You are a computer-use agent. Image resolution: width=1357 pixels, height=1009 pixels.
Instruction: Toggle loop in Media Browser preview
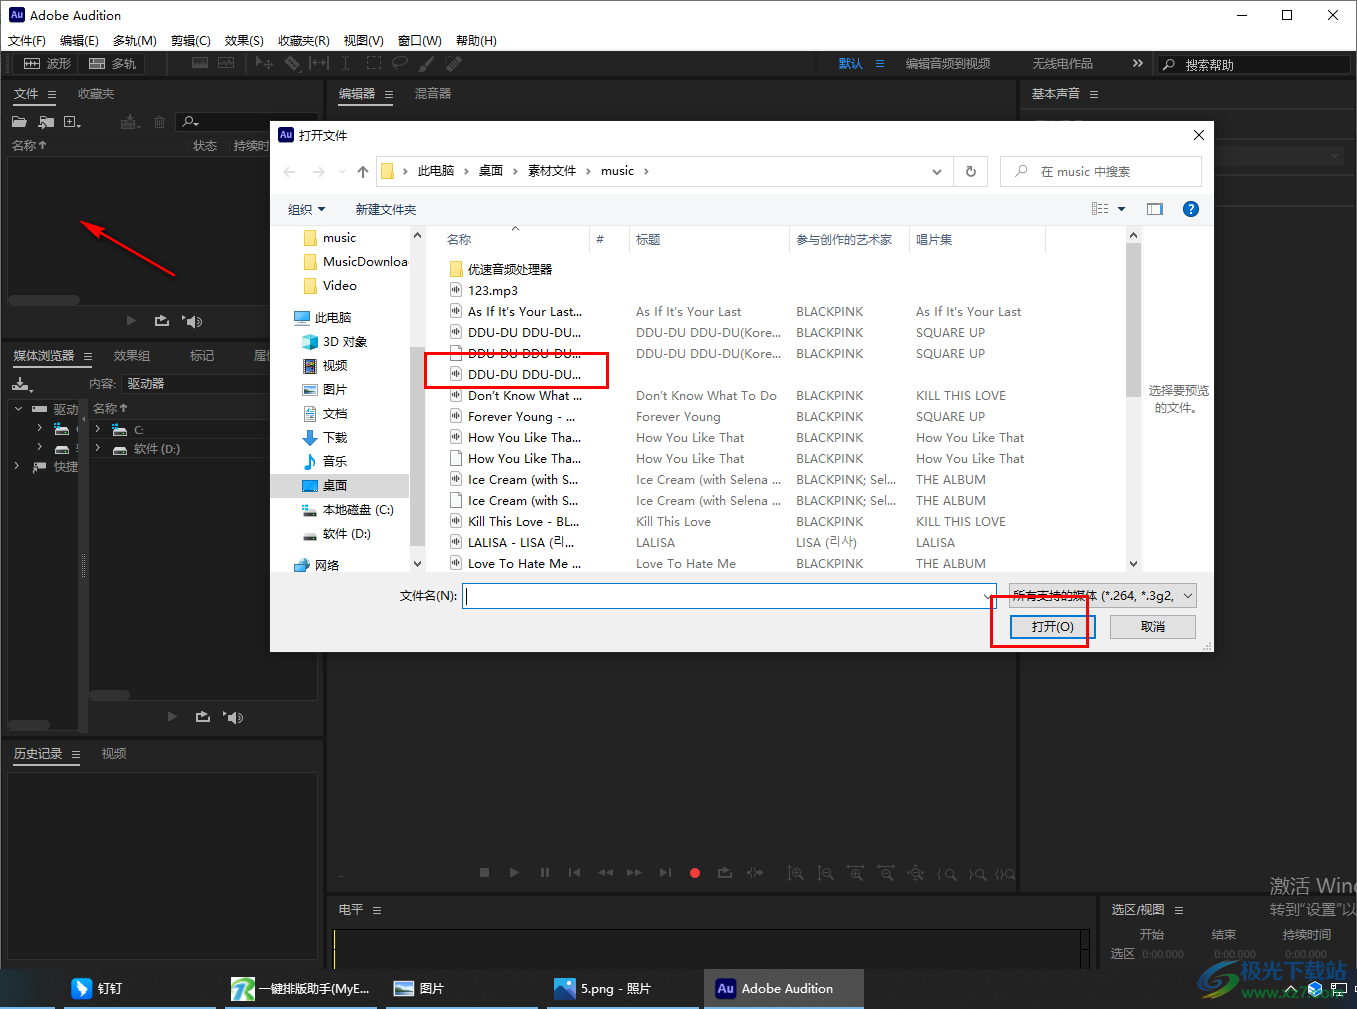point(203,717)
